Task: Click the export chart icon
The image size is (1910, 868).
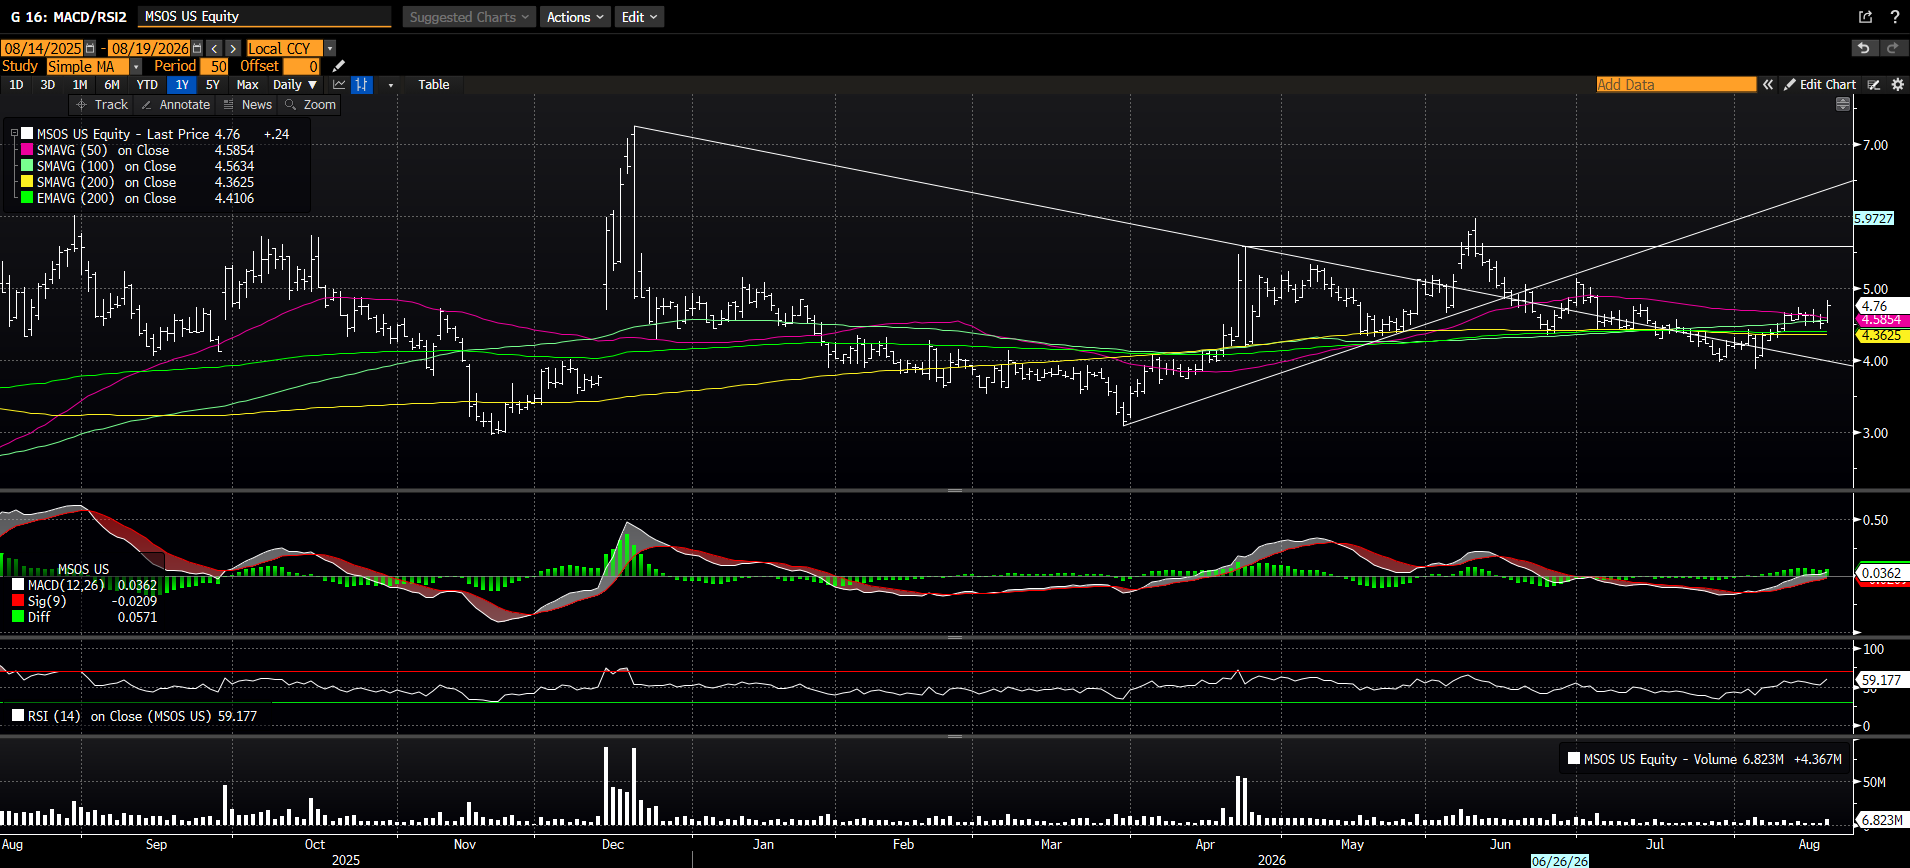Action: (x=1865, y=17)
